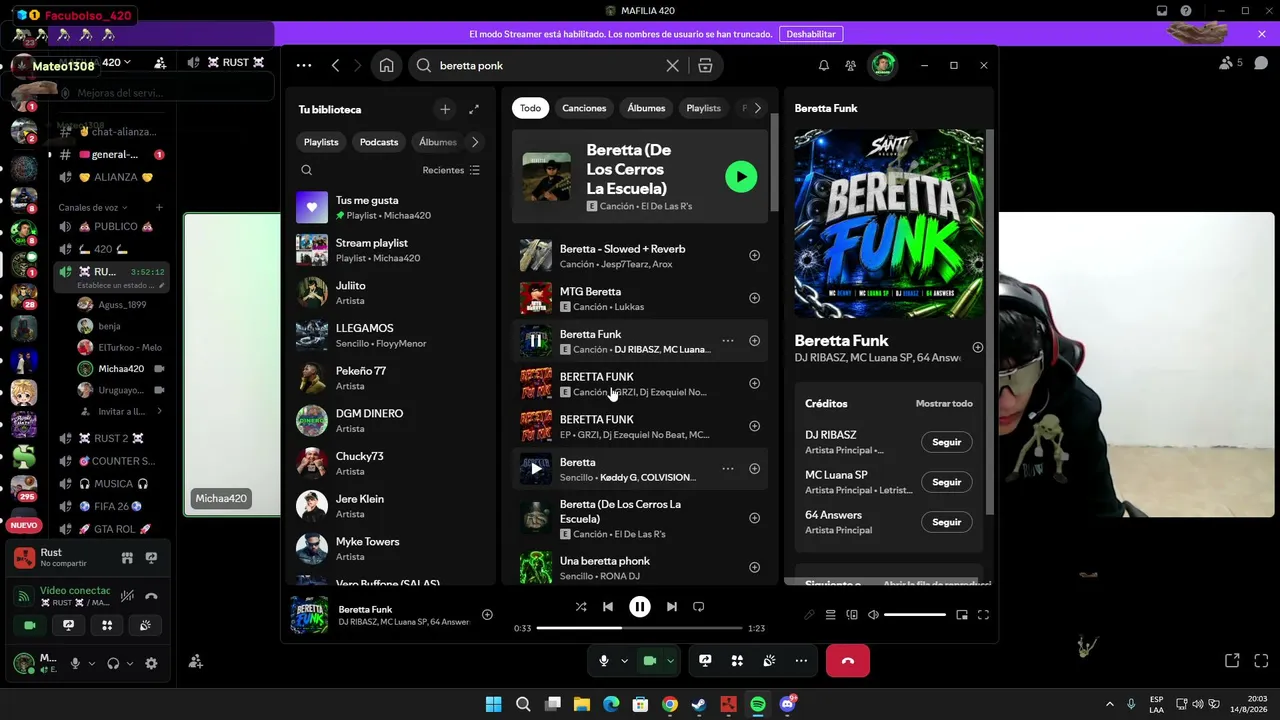The image size is (1280, 720).
Task: Disconnect from Discord call with red button
Action: click(x=848, y=661)
